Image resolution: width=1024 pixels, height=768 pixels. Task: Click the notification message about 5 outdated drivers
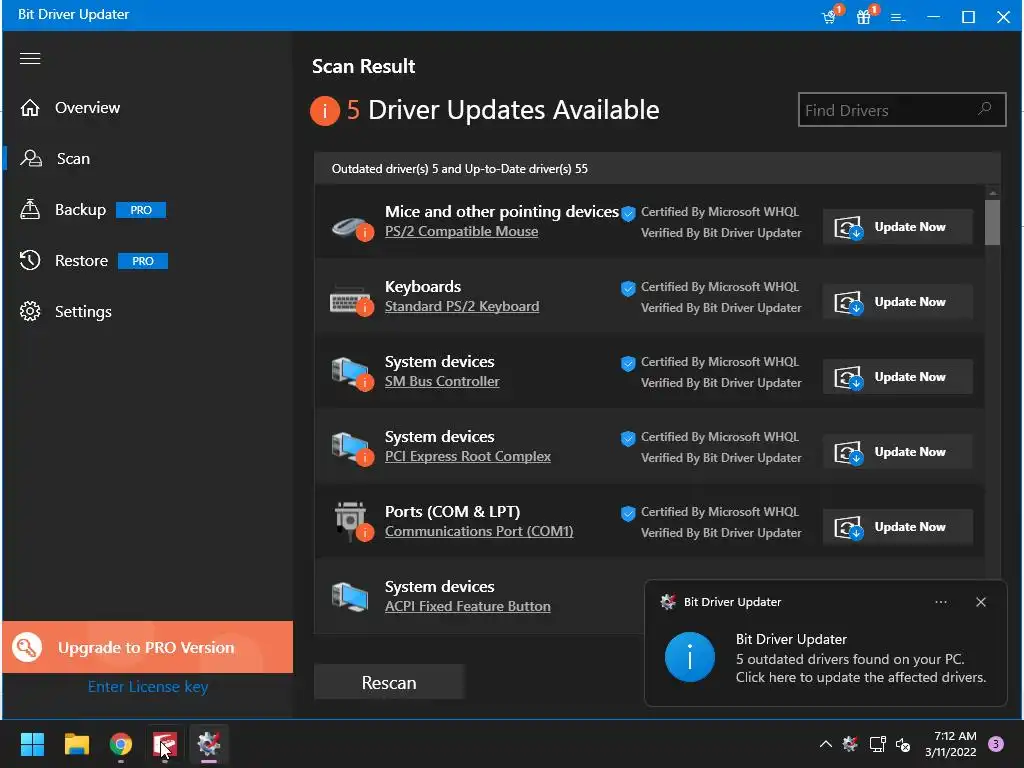pyautogui.click(x=861, y=668)
